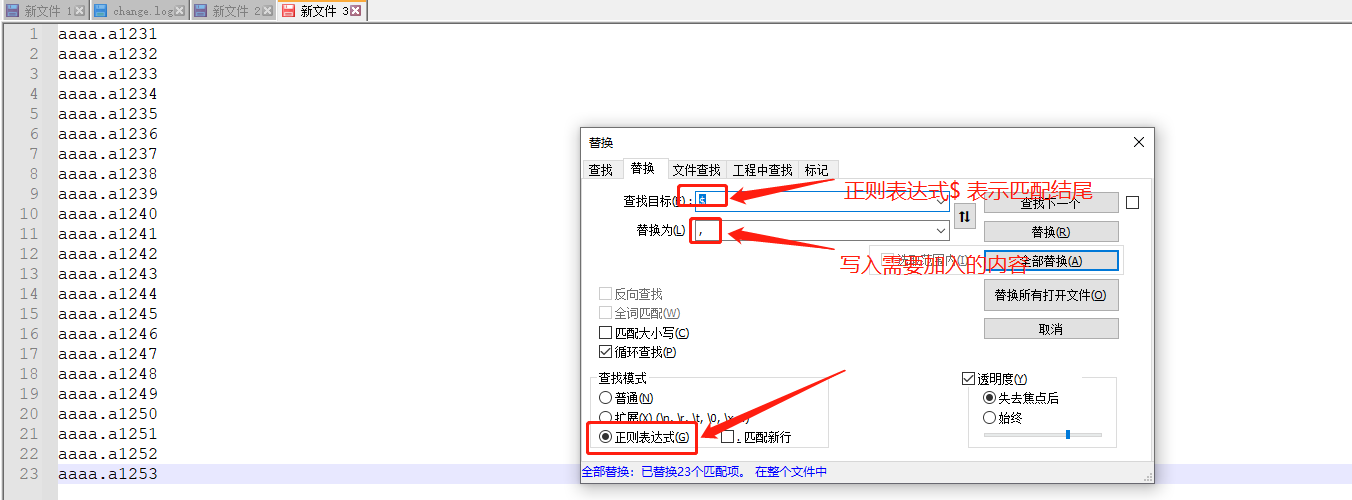Image resolution: width=1352 pixels, height=500 pixels.
Task: Close the 新文件 2 tab with its X icon
Action: (x=270, y=11)
